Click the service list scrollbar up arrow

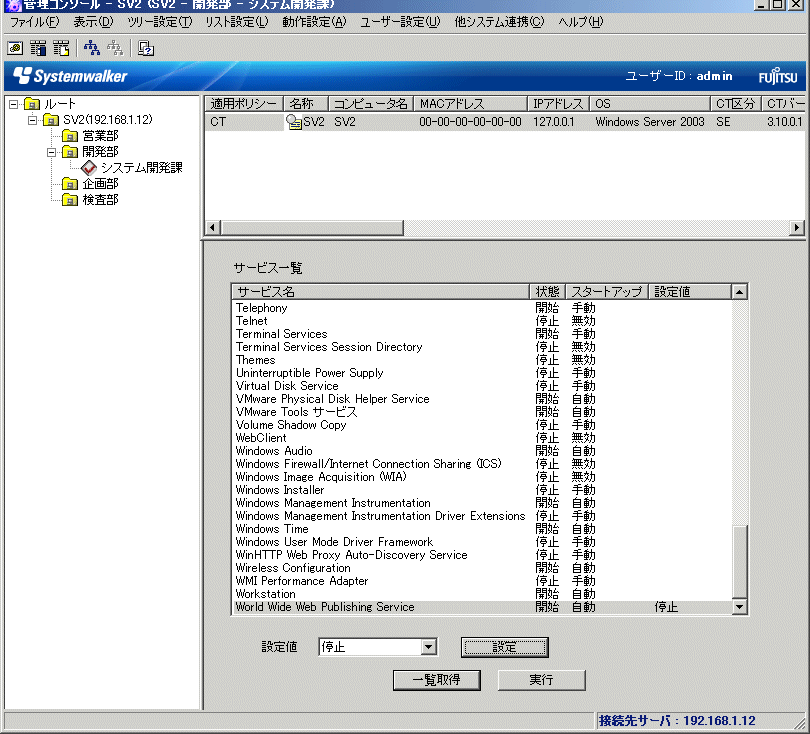coord(739,292)
